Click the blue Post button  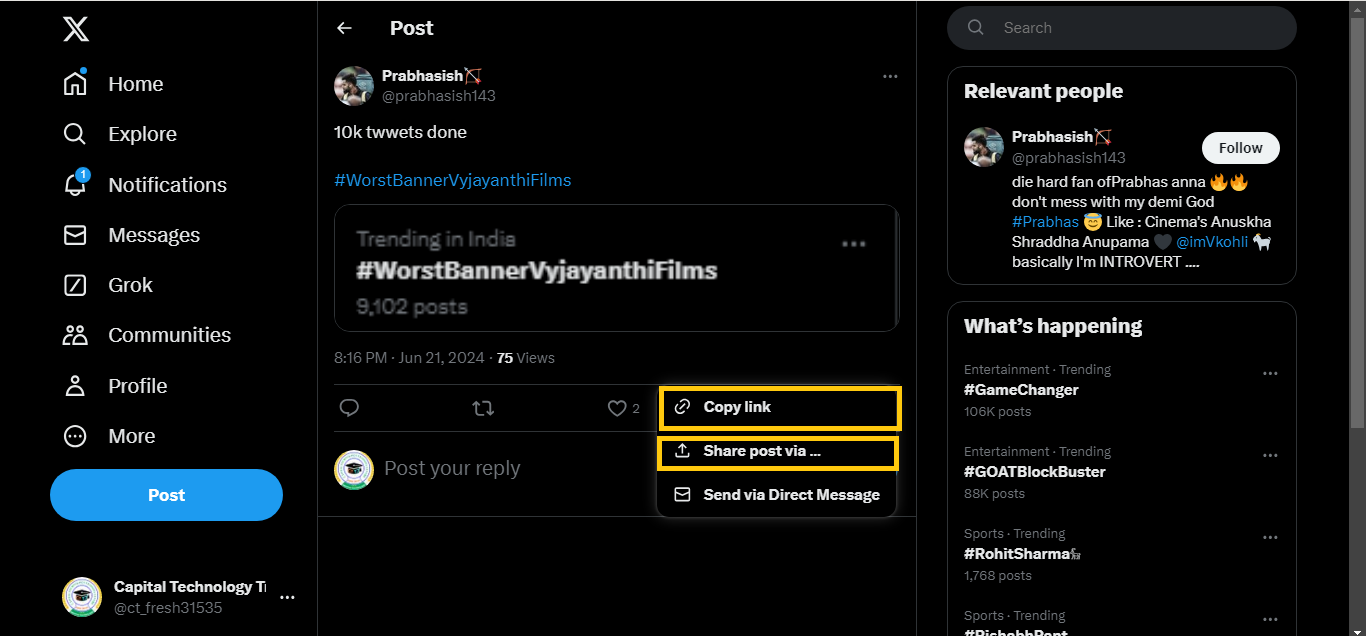pos(166,495)
